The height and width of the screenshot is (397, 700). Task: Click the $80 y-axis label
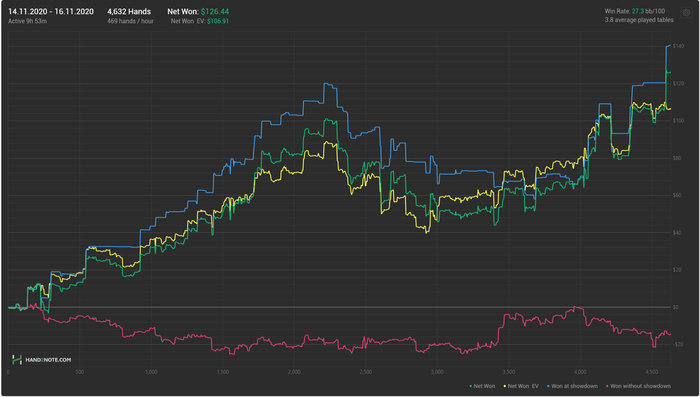[677, 158]
